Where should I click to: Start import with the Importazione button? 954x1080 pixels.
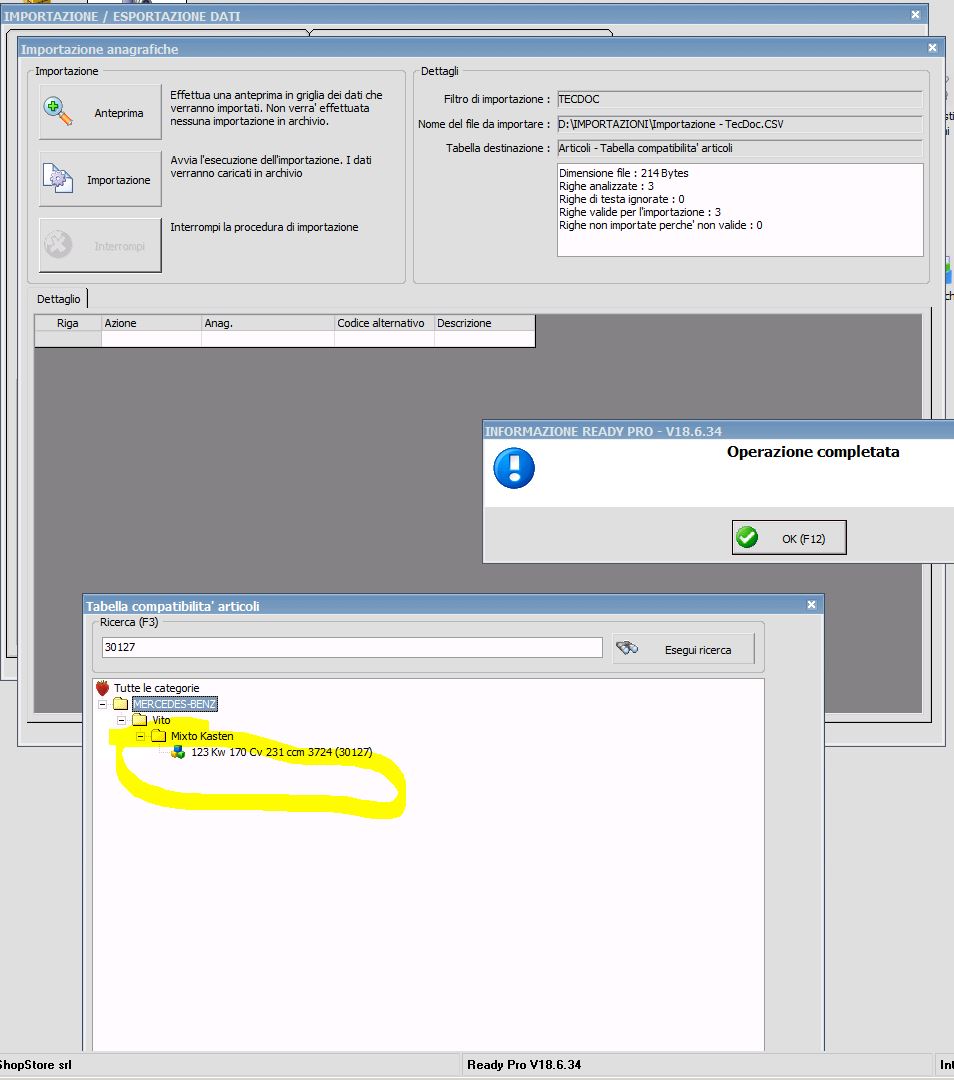pos(101,179)
